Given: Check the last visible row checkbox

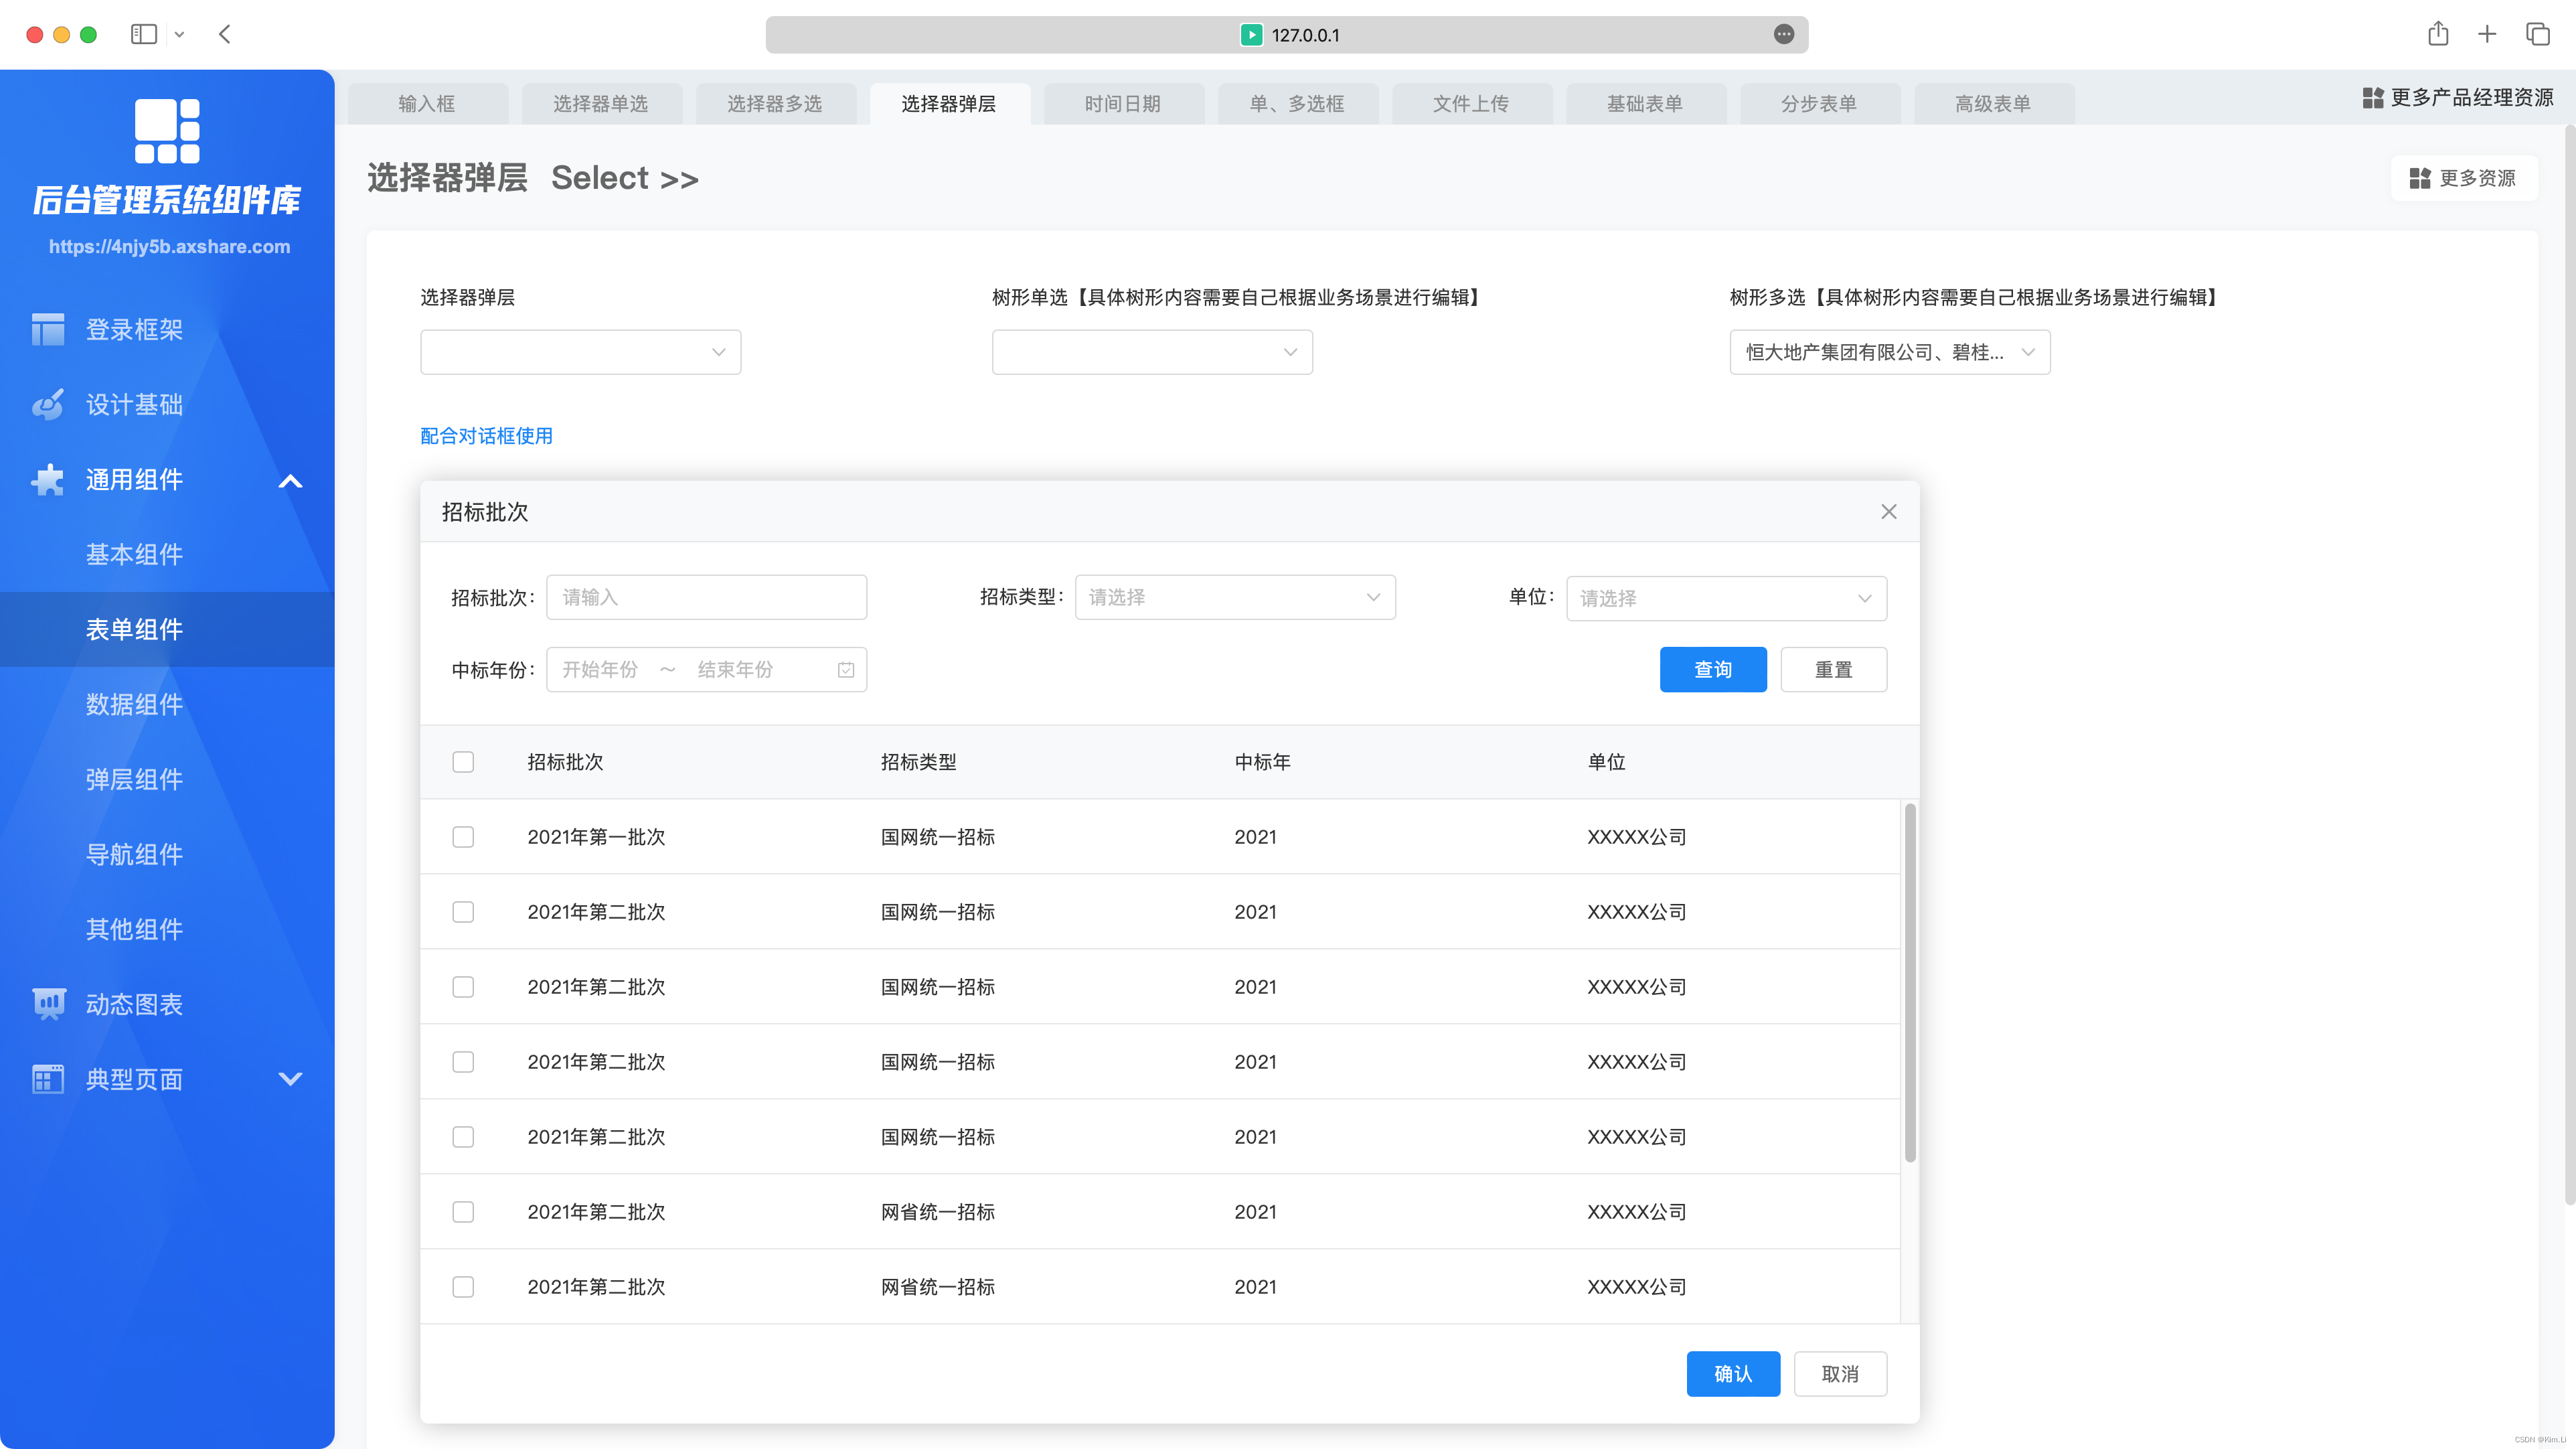Looking at the screenshot, I should click(x=463, y=1287).
